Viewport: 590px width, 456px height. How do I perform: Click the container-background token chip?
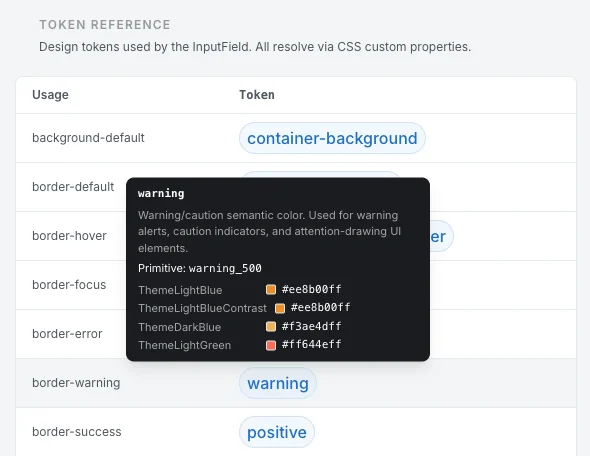pyautogui.click(x=332, y=138)
